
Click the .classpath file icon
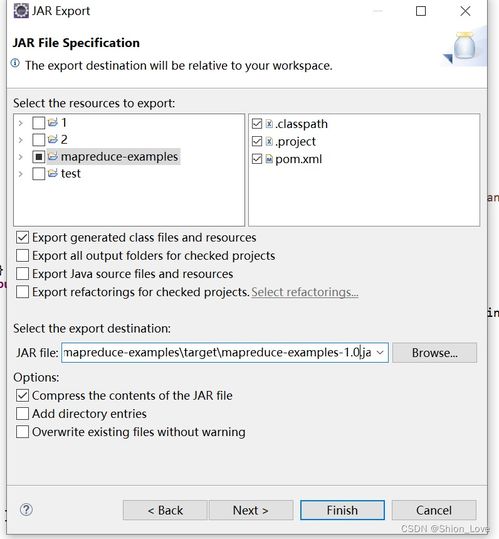[269, 124]
